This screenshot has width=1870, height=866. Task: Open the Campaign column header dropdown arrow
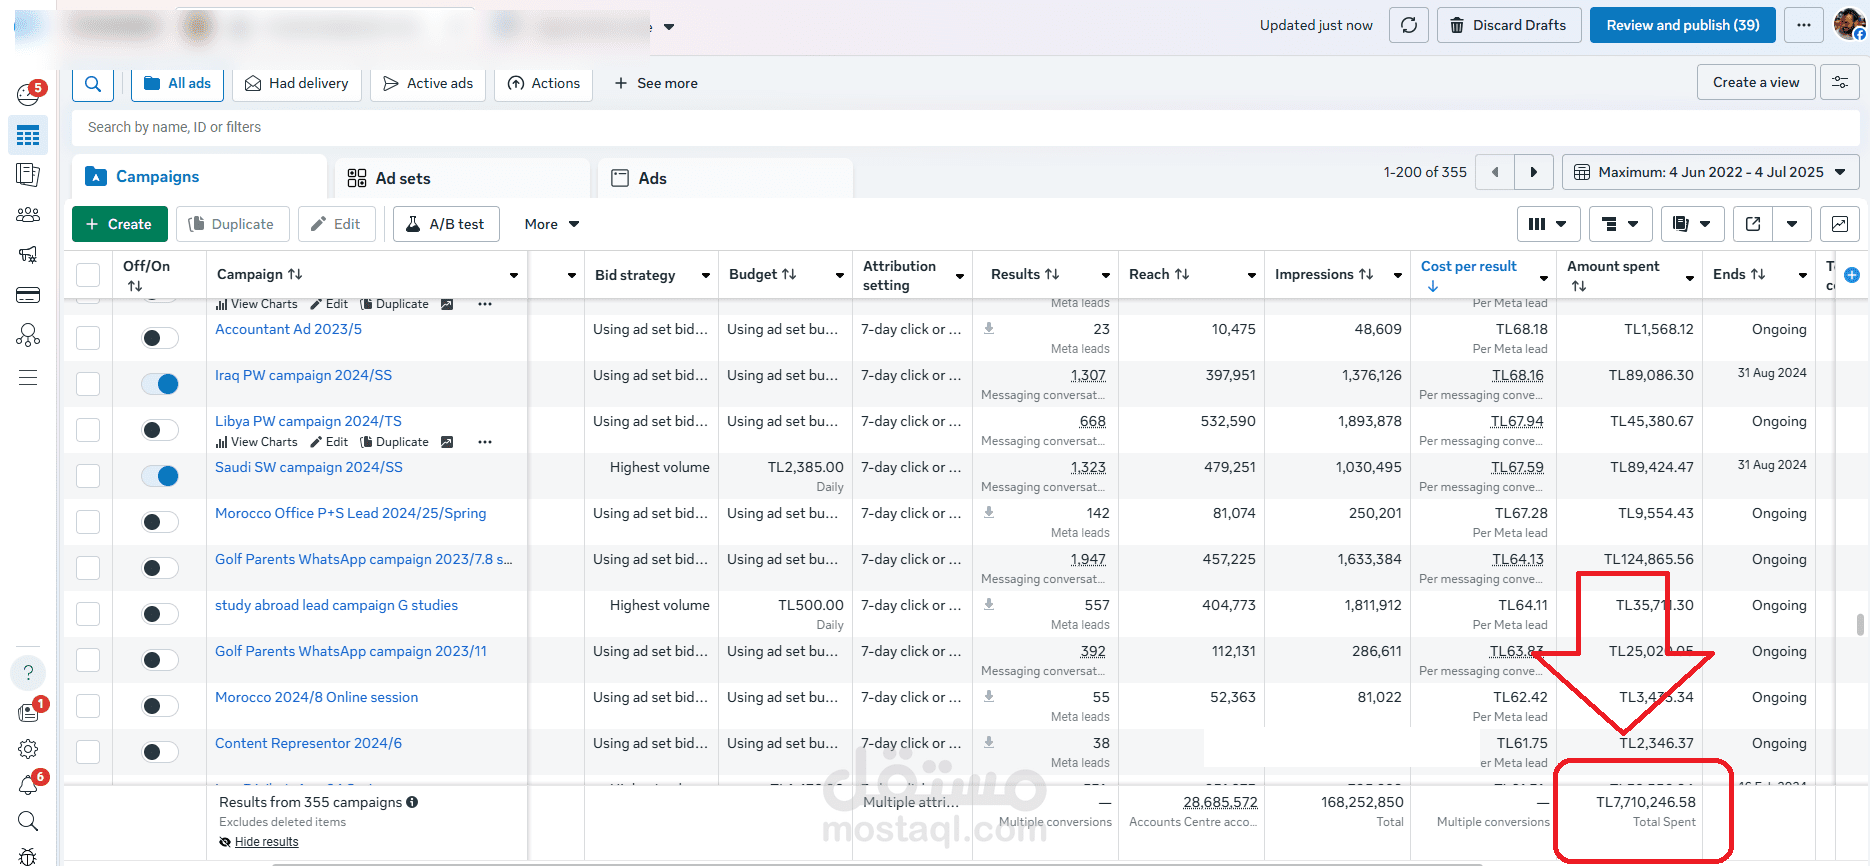click(514, 275)
